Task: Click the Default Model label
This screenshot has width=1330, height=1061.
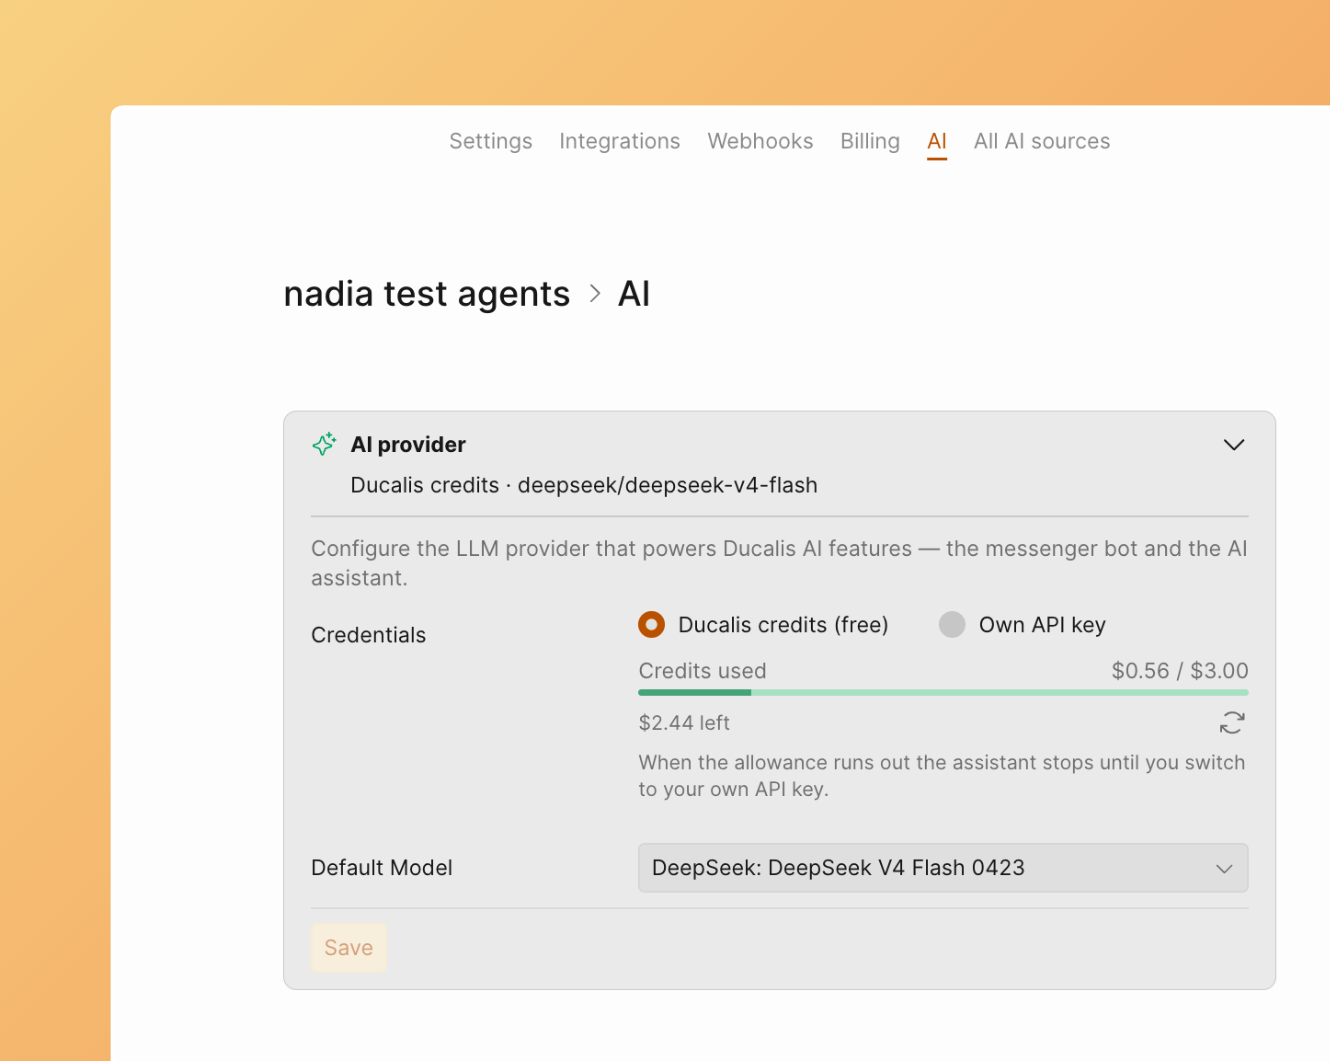Action: 381,868
